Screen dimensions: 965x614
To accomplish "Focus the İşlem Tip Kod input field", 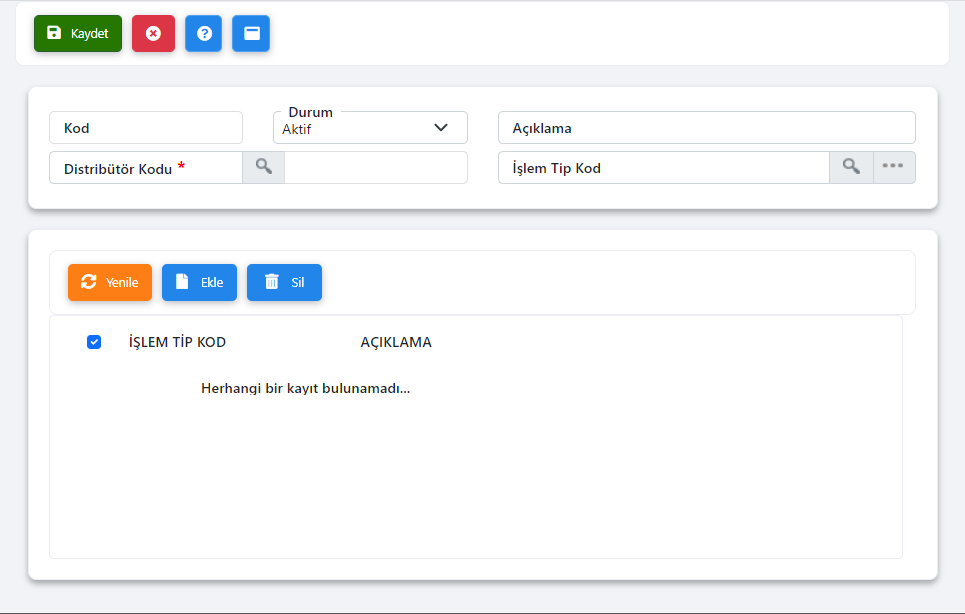I will 663,168.
